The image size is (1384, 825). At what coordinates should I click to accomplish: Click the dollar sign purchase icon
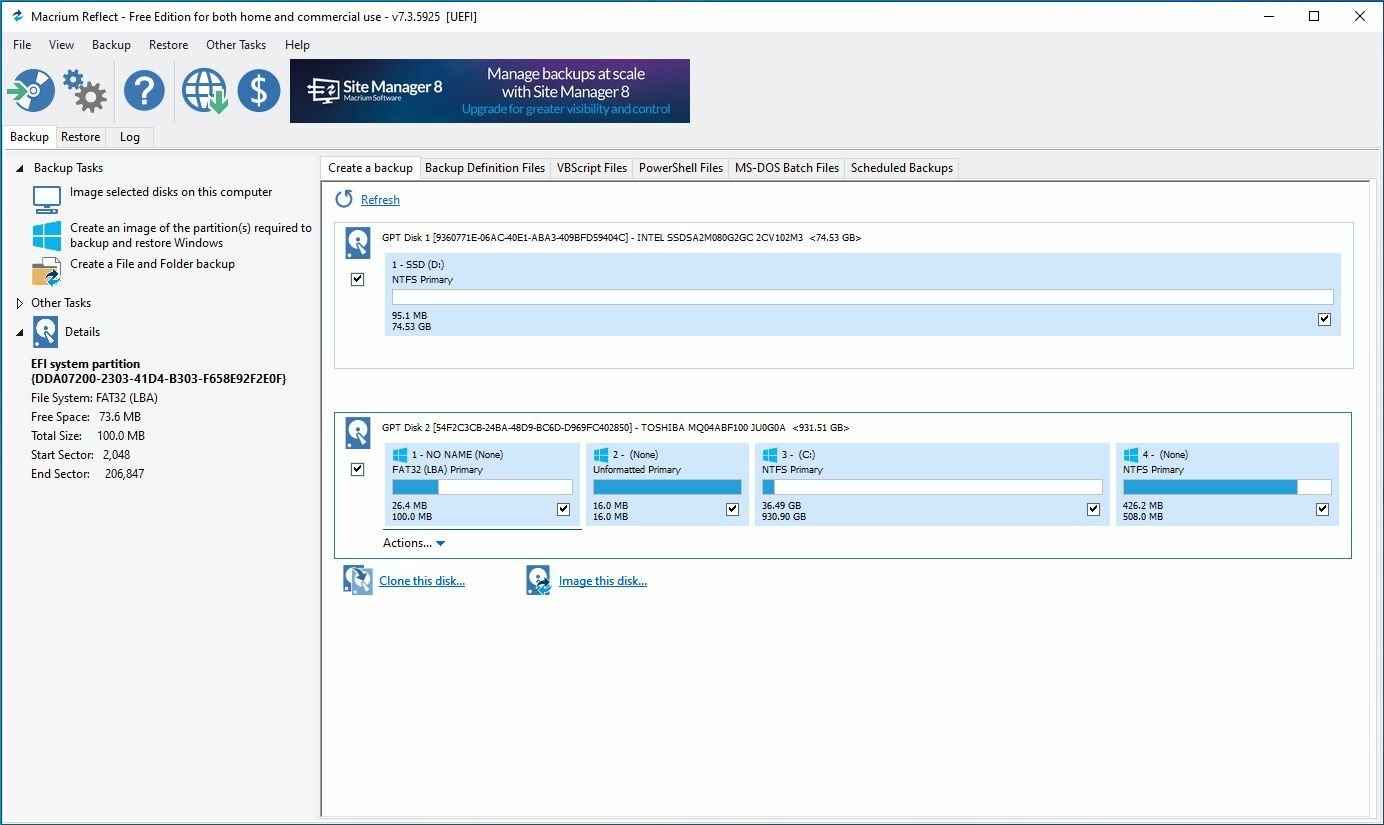tap(259, 91)
